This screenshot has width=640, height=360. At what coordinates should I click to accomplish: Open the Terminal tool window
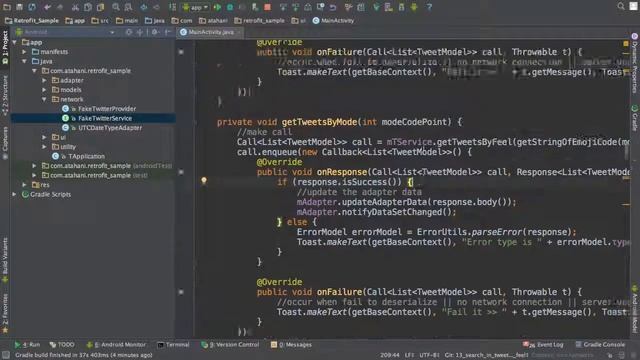pyautogui.click(x=173, y=345)
